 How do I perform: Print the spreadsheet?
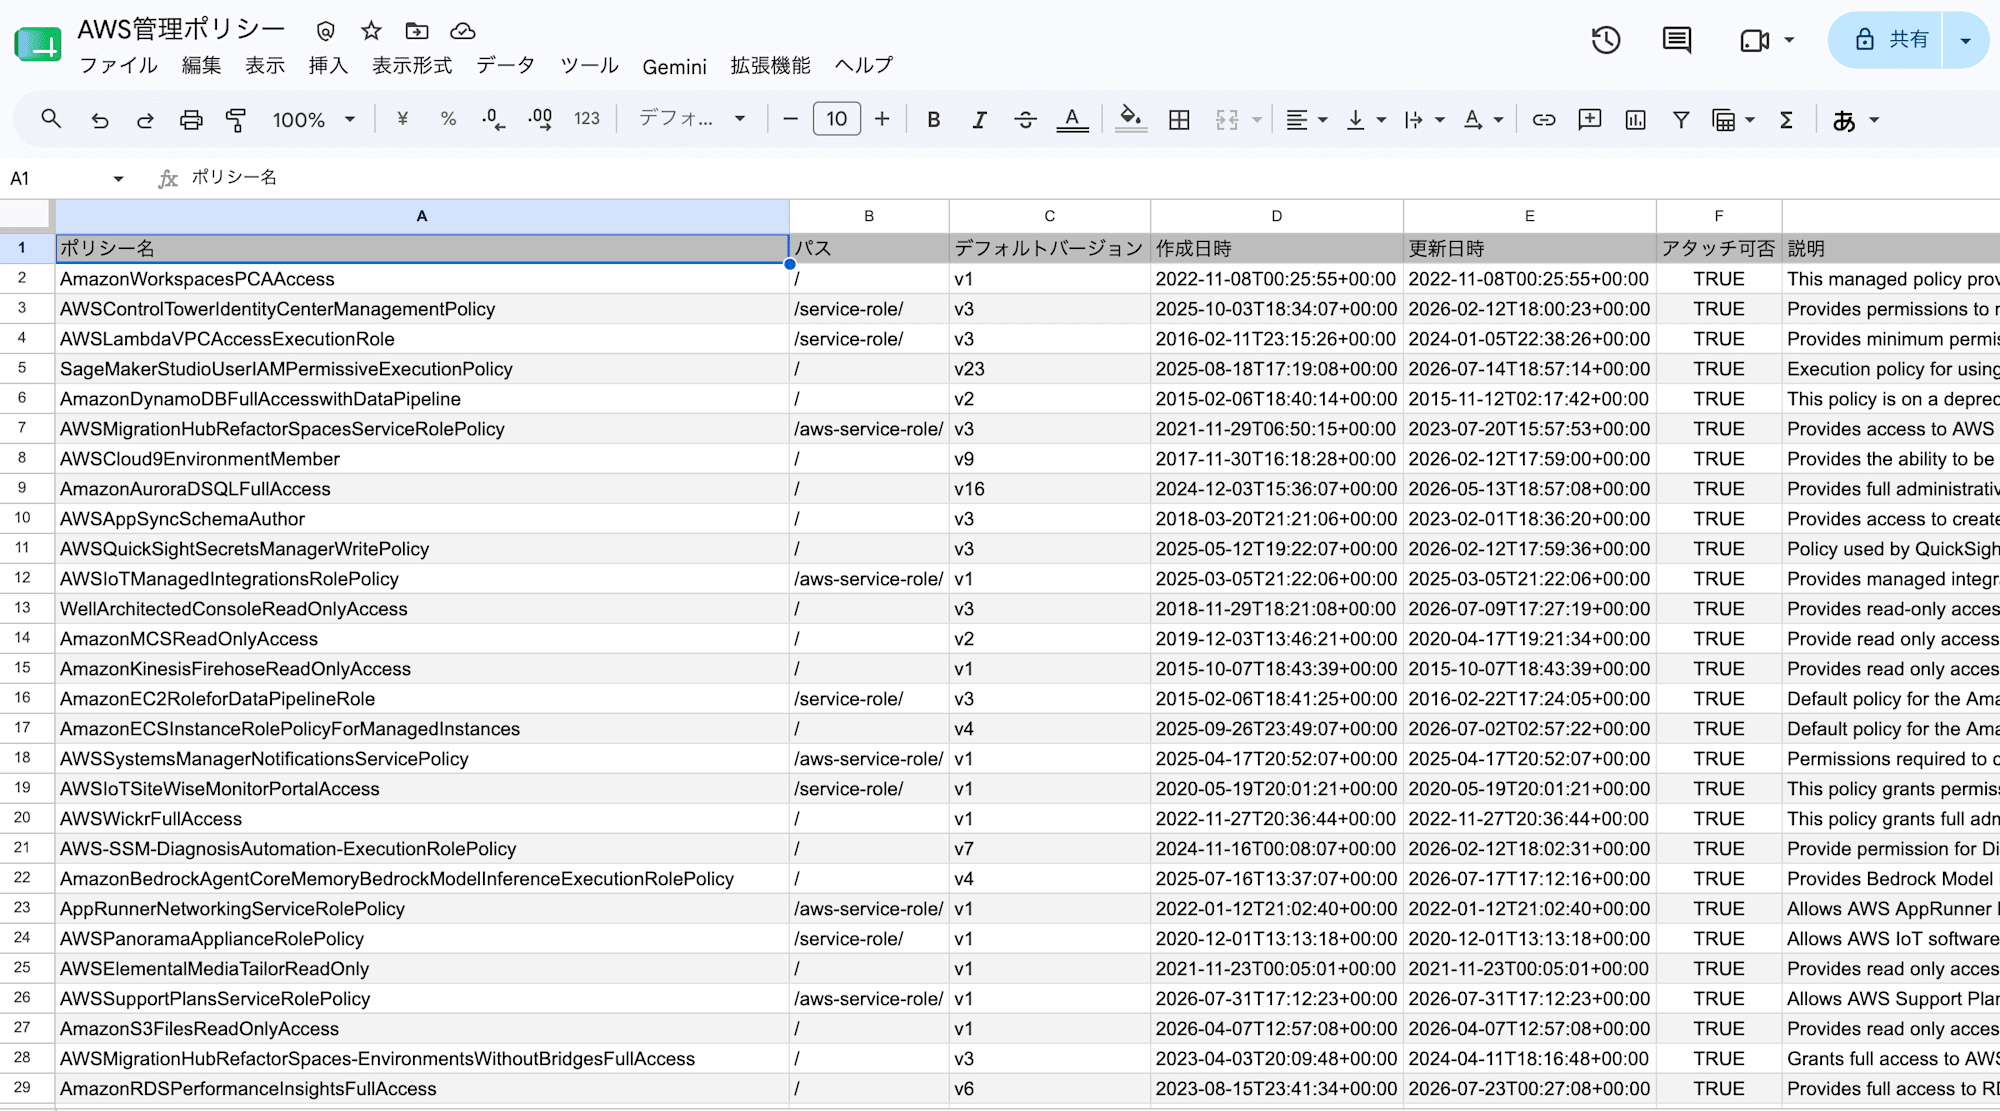191,120
